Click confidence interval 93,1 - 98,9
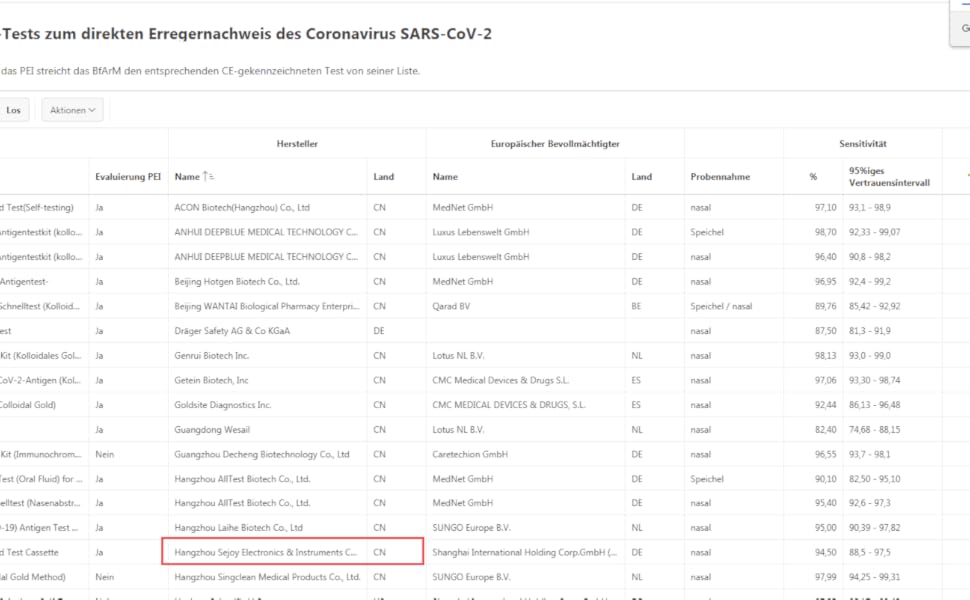The width and height of the screenshot is (970, 600). [x=870, y=208]
